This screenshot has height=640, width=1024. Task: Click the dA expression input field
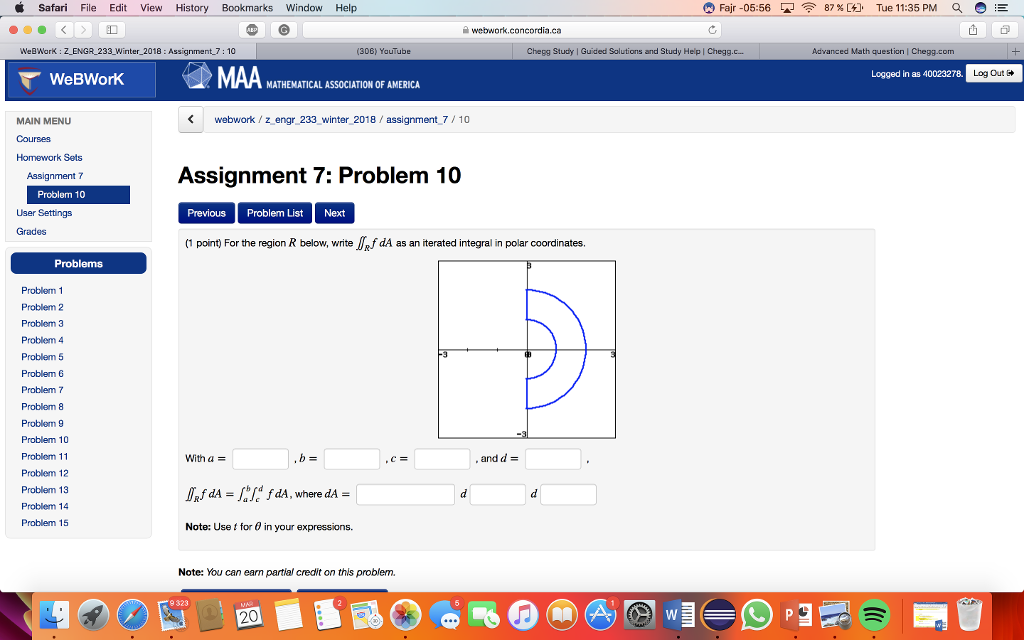coord(405,494)
